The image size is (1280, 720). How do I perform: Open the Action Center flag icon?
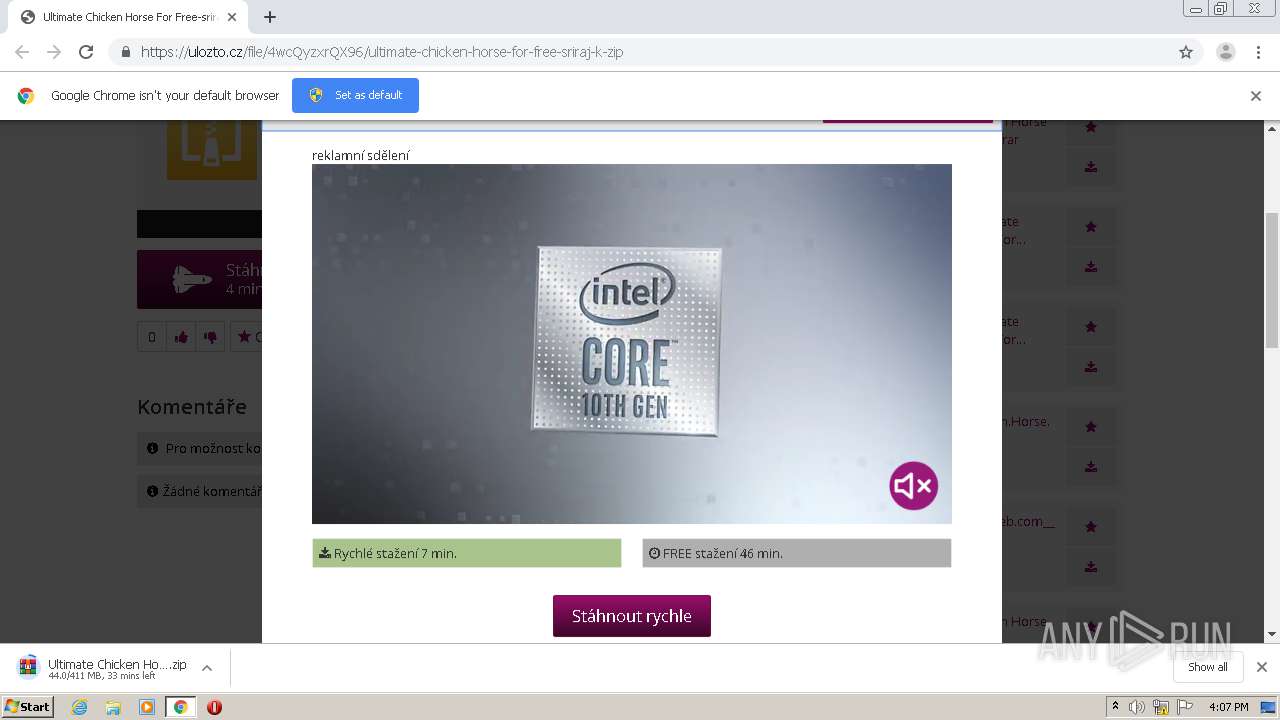[1185, 707]
